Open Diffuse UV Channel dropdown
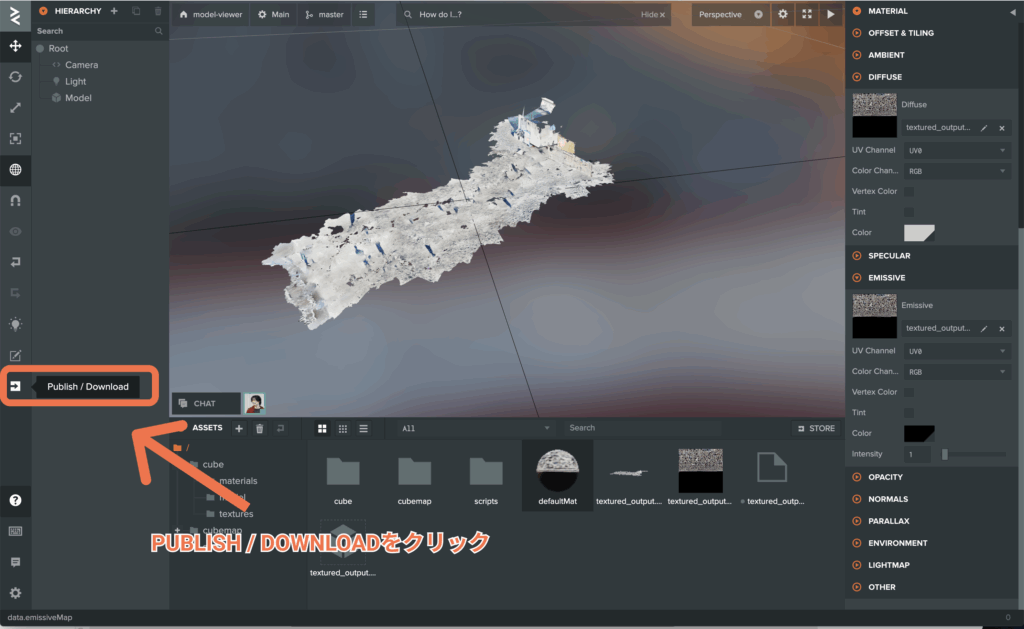Image resolution: width=1024 pixels, height=629 pixels. (x=957, y=150)
